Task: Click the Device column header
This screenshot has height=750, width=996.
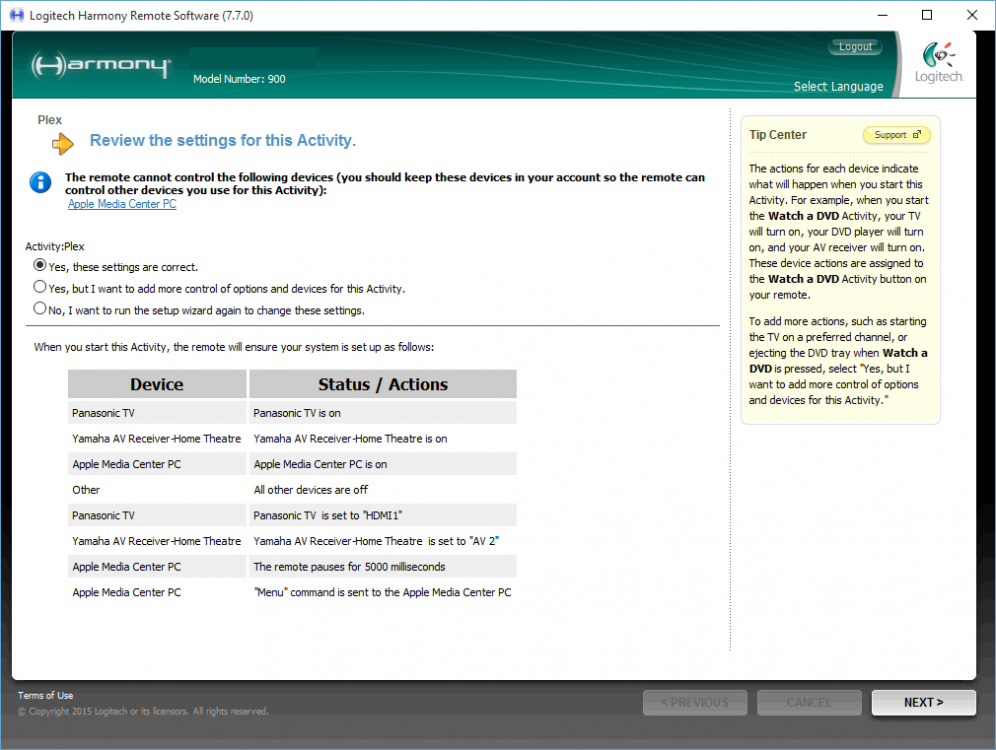Action: (x=157, y=384)
